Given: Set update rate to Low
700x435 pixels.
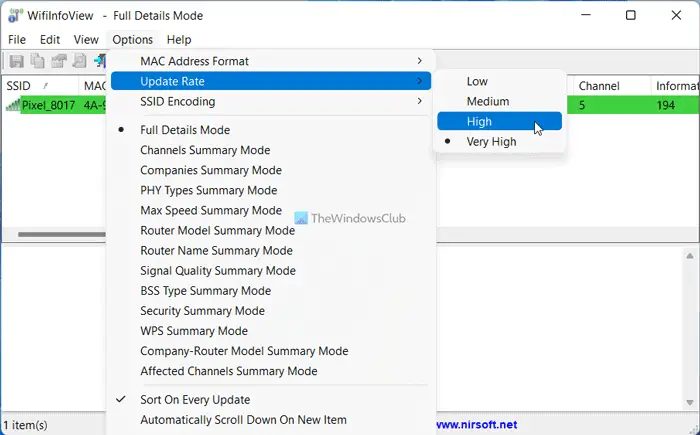Looking at the screenshot, I should click(499, 81).
